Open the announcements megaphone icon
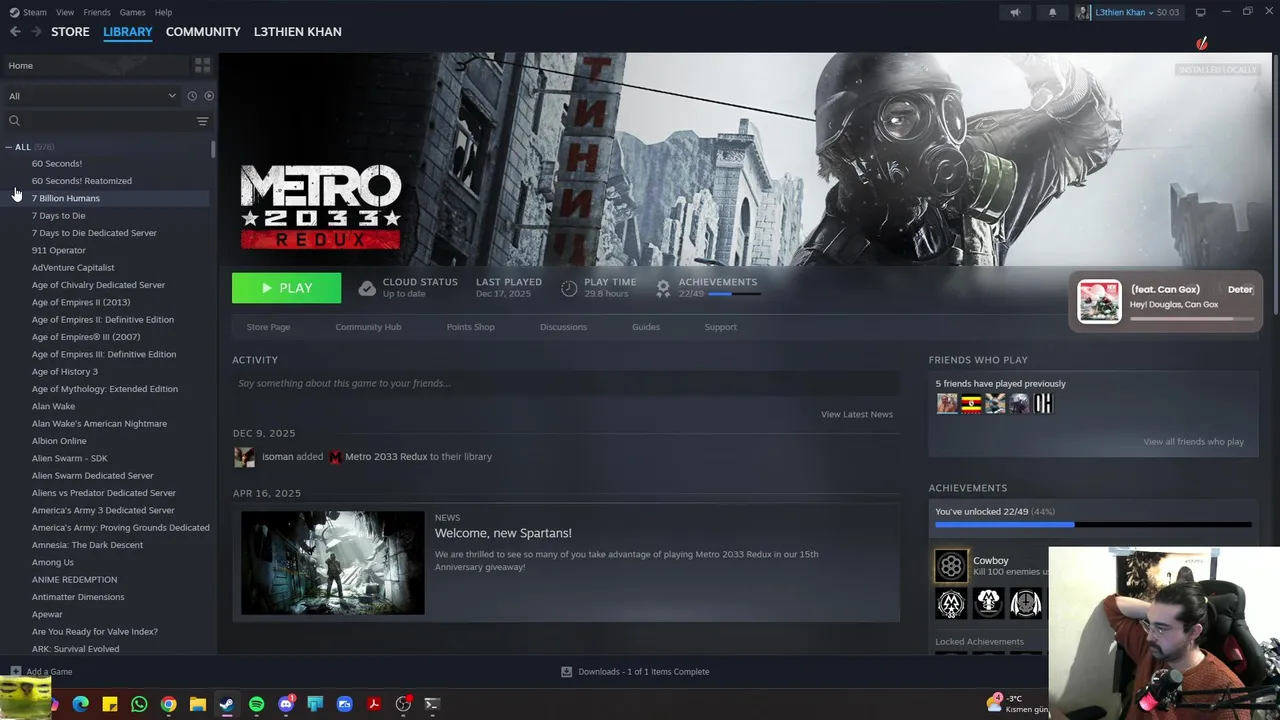The height and width of the screenshot is (720, 1280). coord(1015,12)
